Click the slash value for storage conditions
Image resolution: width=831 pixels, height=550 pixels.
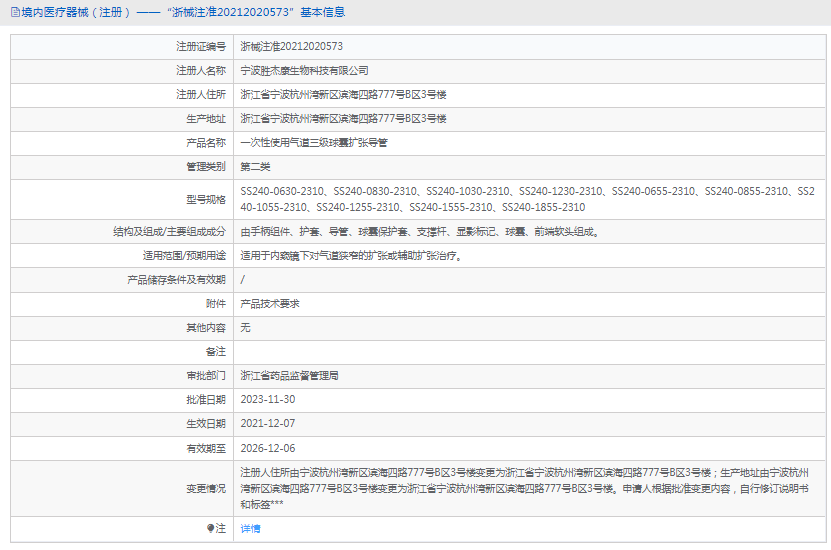243,280
